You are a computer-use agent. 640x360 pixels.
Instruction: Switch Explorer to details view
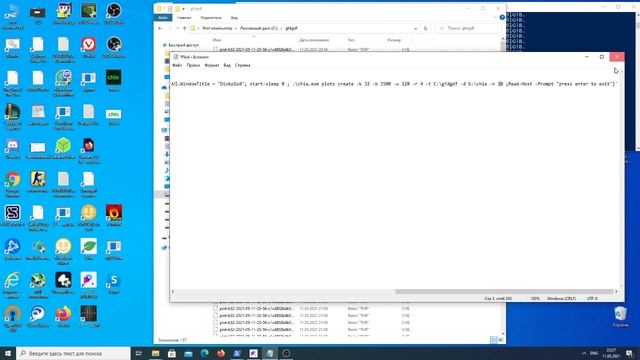point(493,340)
